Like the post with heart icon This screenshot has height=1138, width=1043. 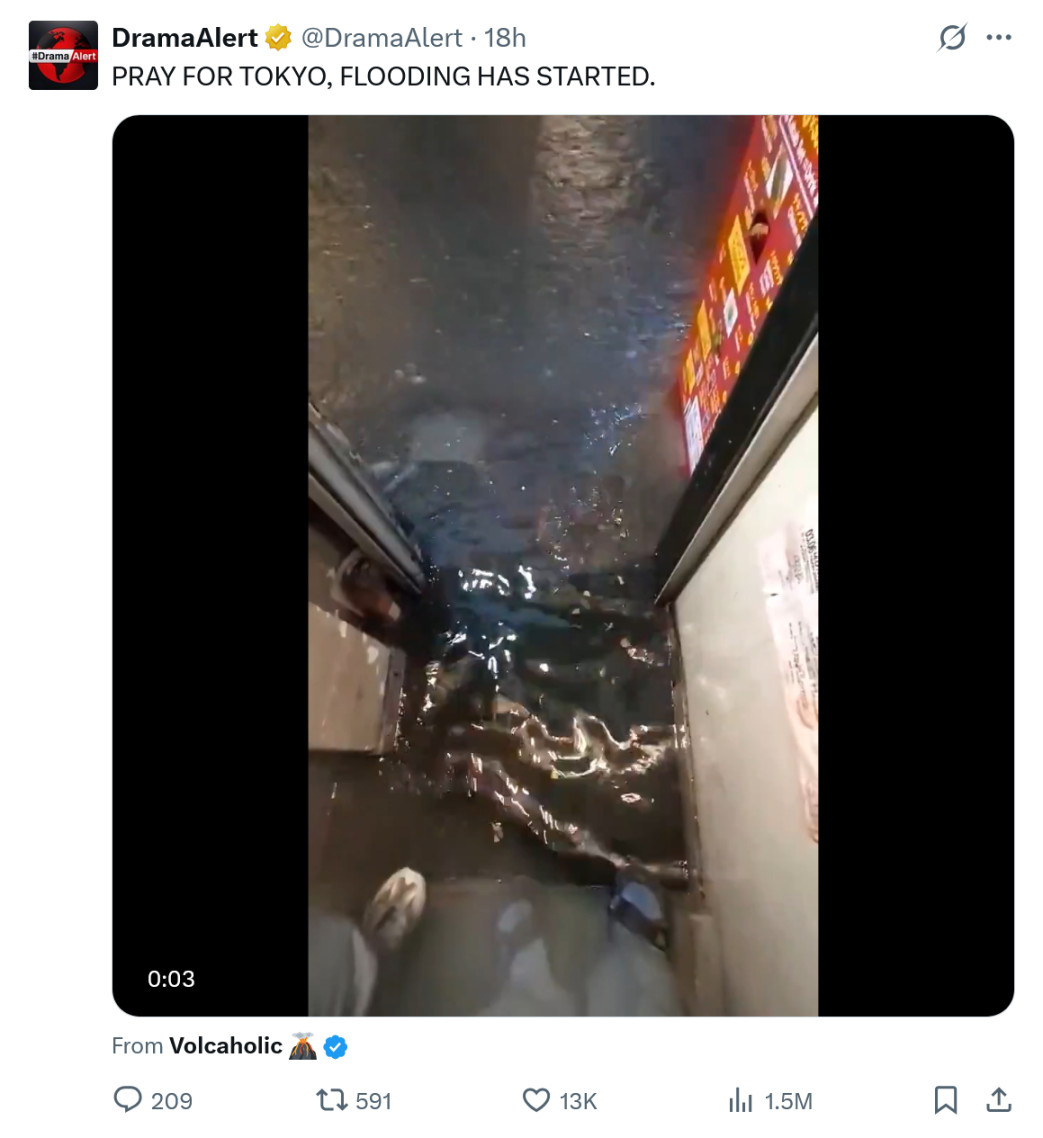pos(536,1100)
